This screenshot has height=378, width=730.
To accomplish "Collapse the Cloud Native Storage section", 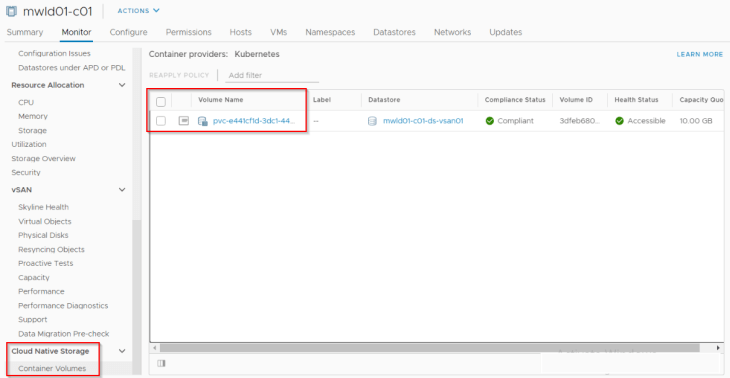I will click(x=122, y=351).
